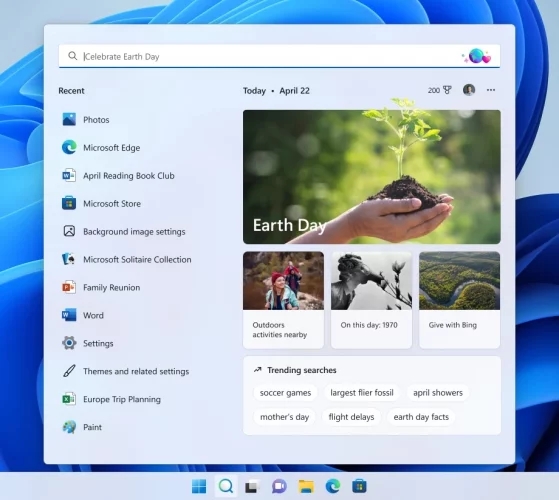Open the Chat icon on the taskbar
559x500 pixels.
[x=279, y=486]
